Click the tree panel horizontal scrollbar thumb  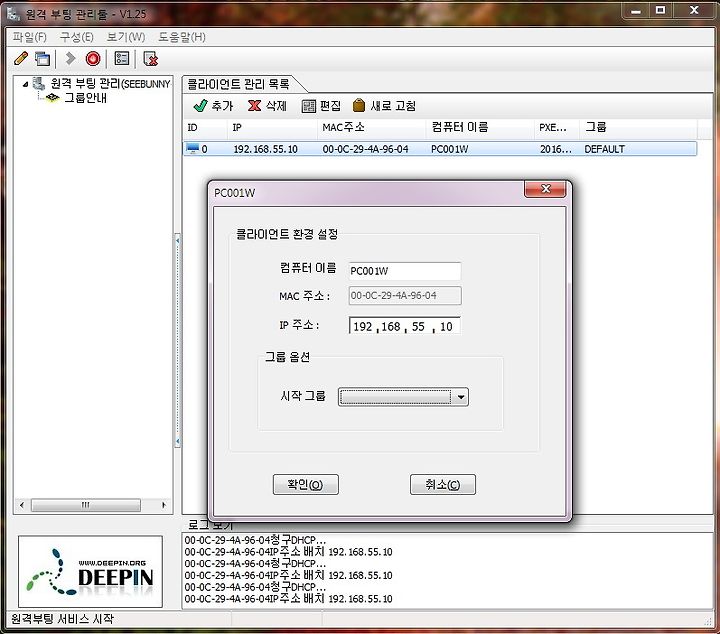85,505
